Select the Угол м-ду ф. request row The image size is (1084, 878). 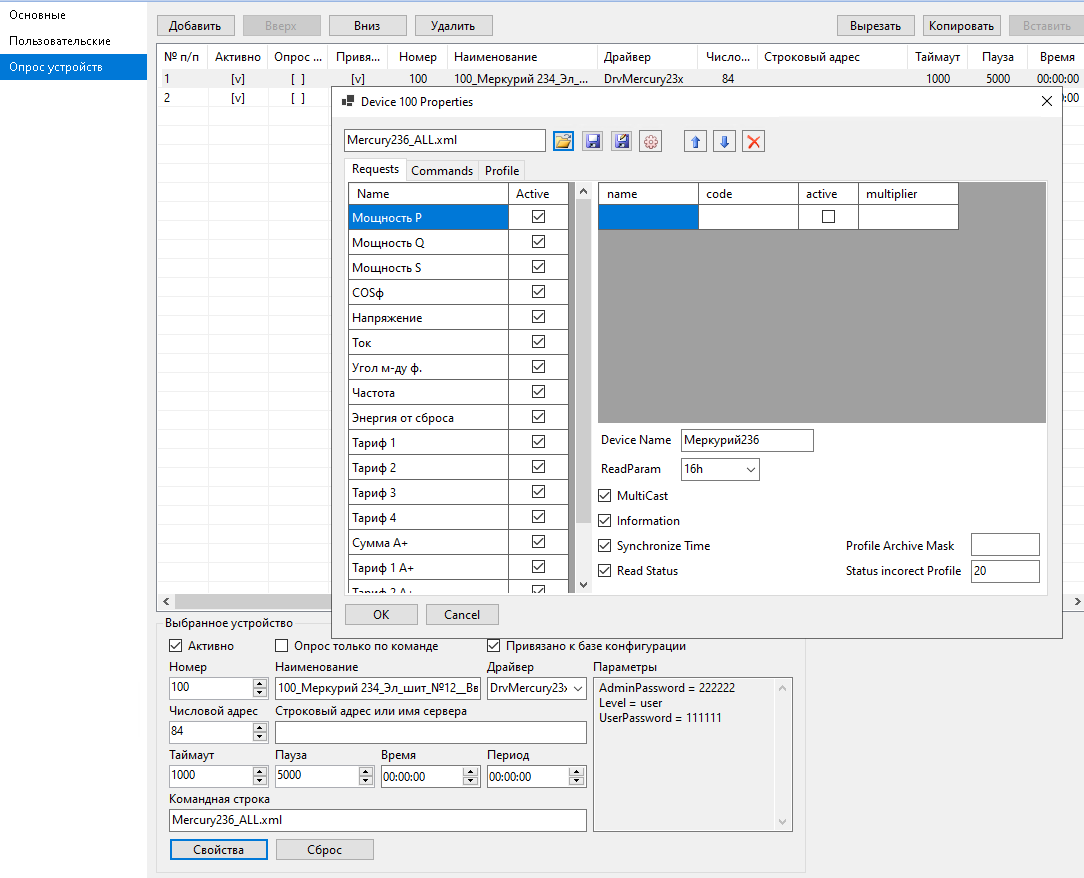(x=428, y=368)
